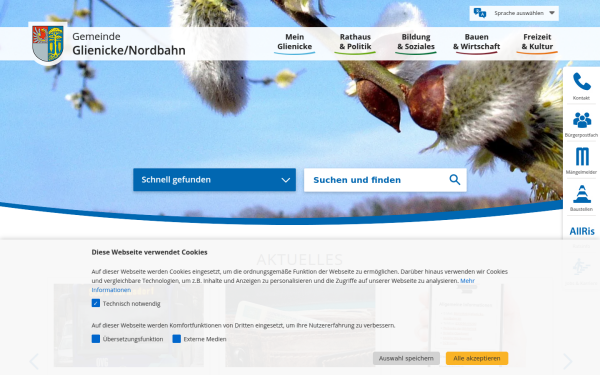Expand the Schnell gefunden dropdown

click(x=214, y=179)
